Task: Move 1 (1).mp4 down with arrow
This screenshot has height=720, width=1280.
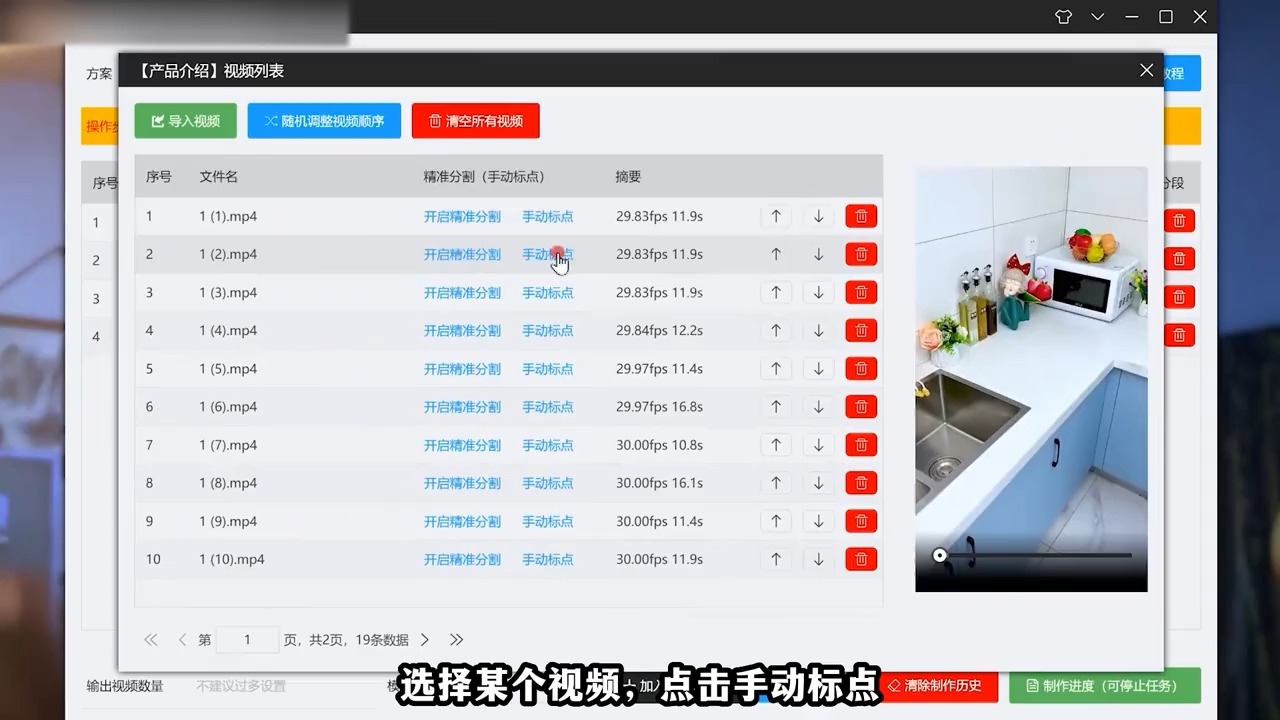Action: tap(818, 216)
